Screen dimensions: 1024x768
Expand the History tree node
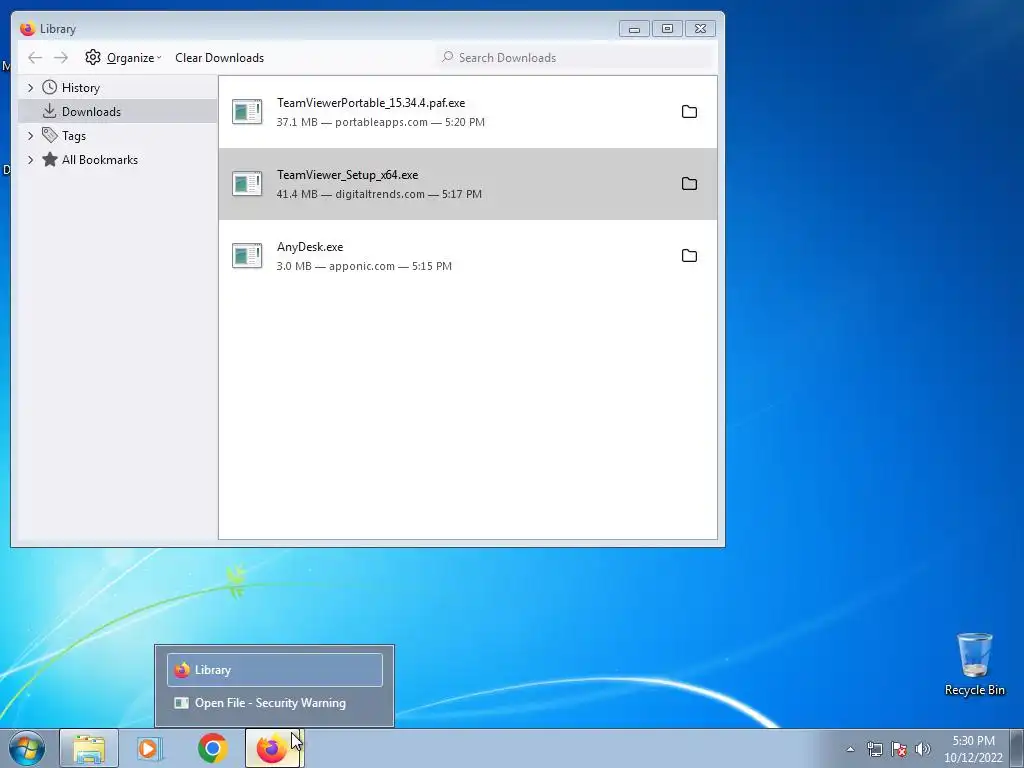[30, 88]
